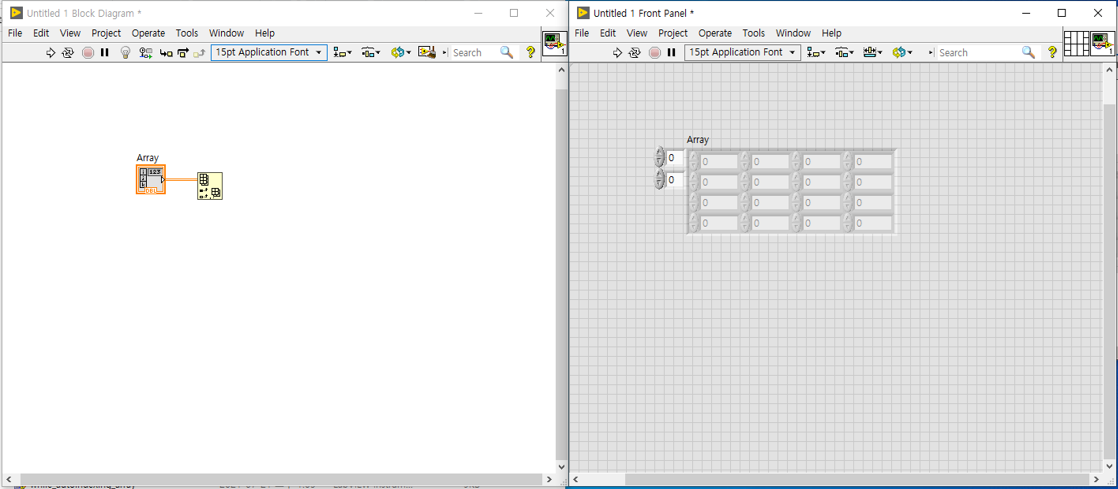Open Edit menu in Front Panel window
The height and width of the screenshot is (489, 1118).
[607, 33]
